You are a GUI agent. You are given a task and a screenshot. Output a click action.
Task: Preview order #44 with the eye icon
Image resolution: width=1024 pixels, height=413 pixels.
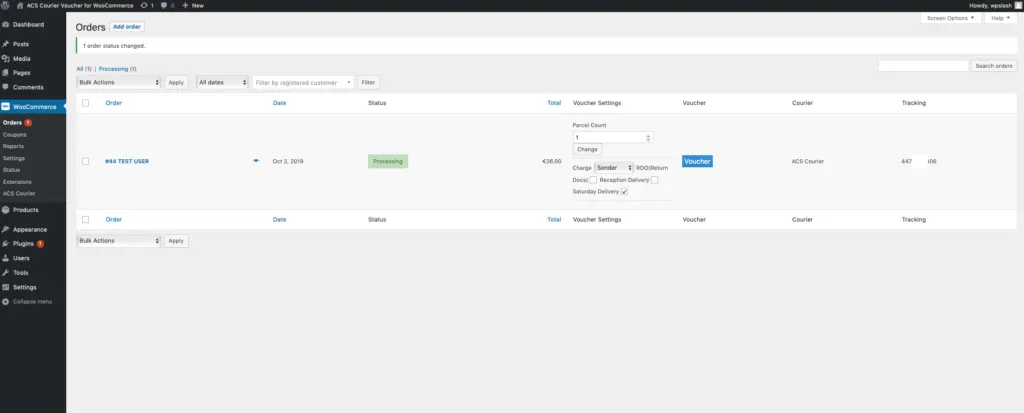(256, 161)
